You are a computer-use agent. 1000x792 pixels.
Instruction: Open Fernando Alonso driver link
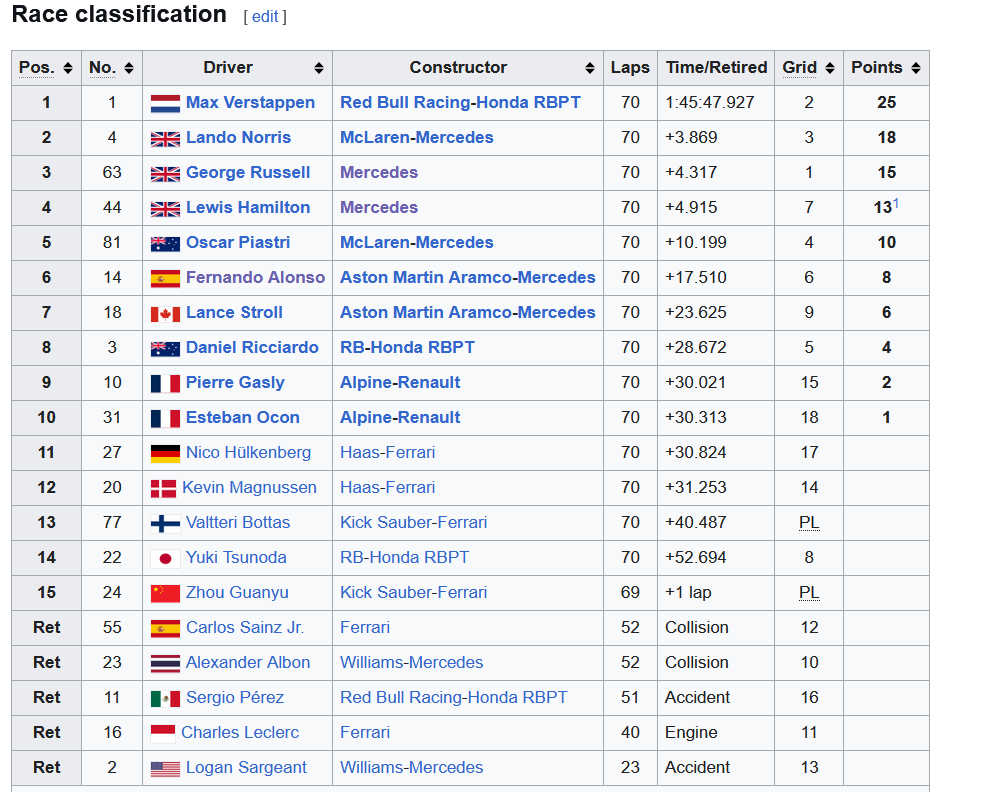[255, 277]
